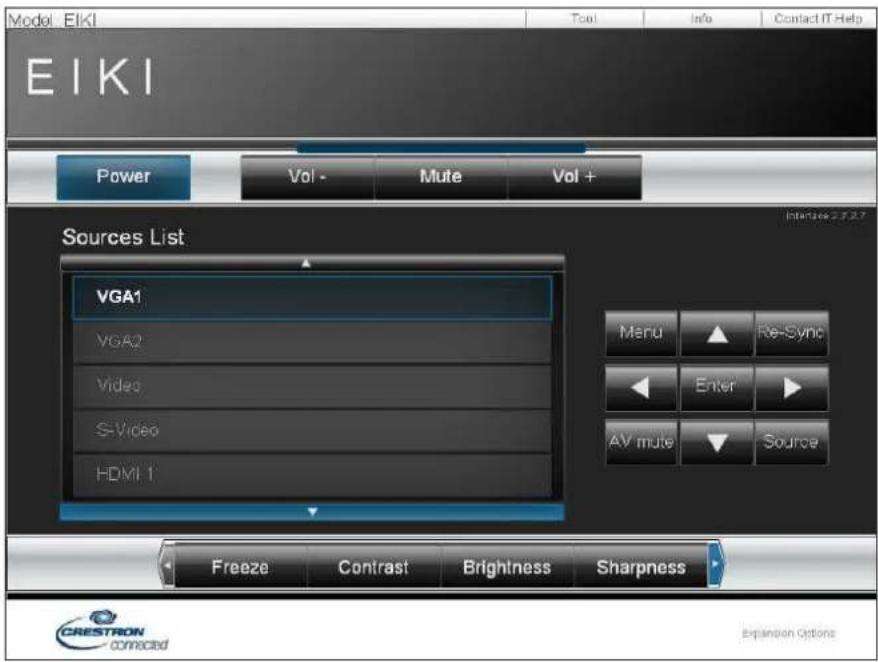Click the down arrow navigation button
The image size is (878, 662).
(x=717, y=442)
